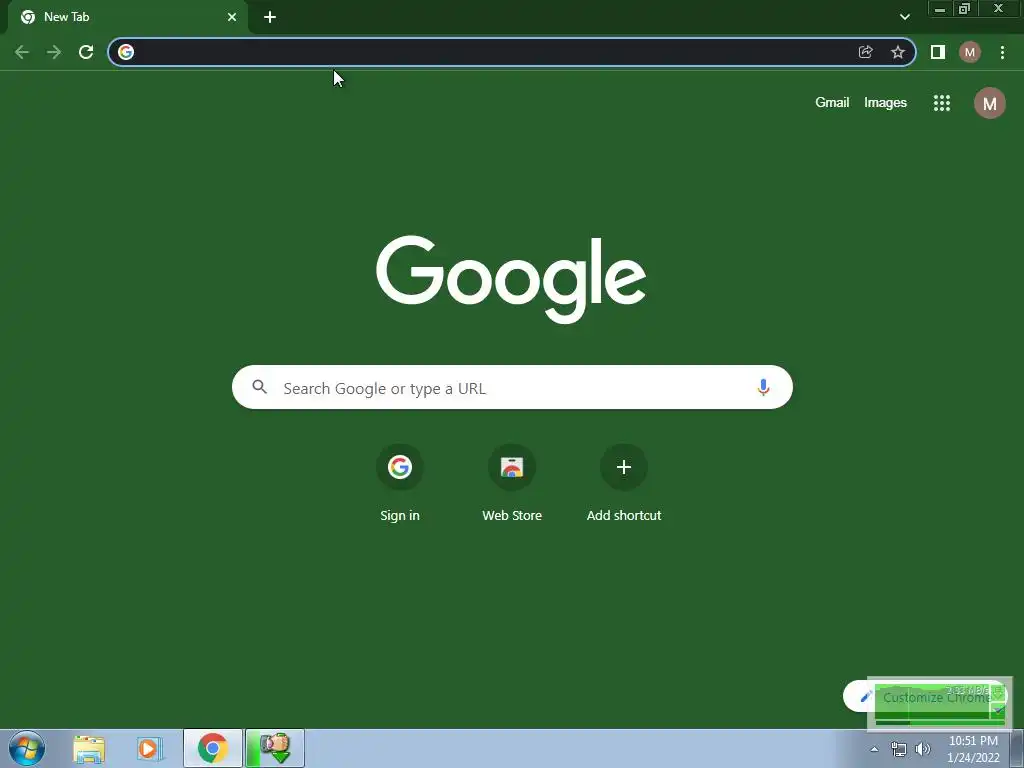Viewport: 1024px width, 768px height.
Task: Click the magnifier icon in search box
Action: click(259, 387)
